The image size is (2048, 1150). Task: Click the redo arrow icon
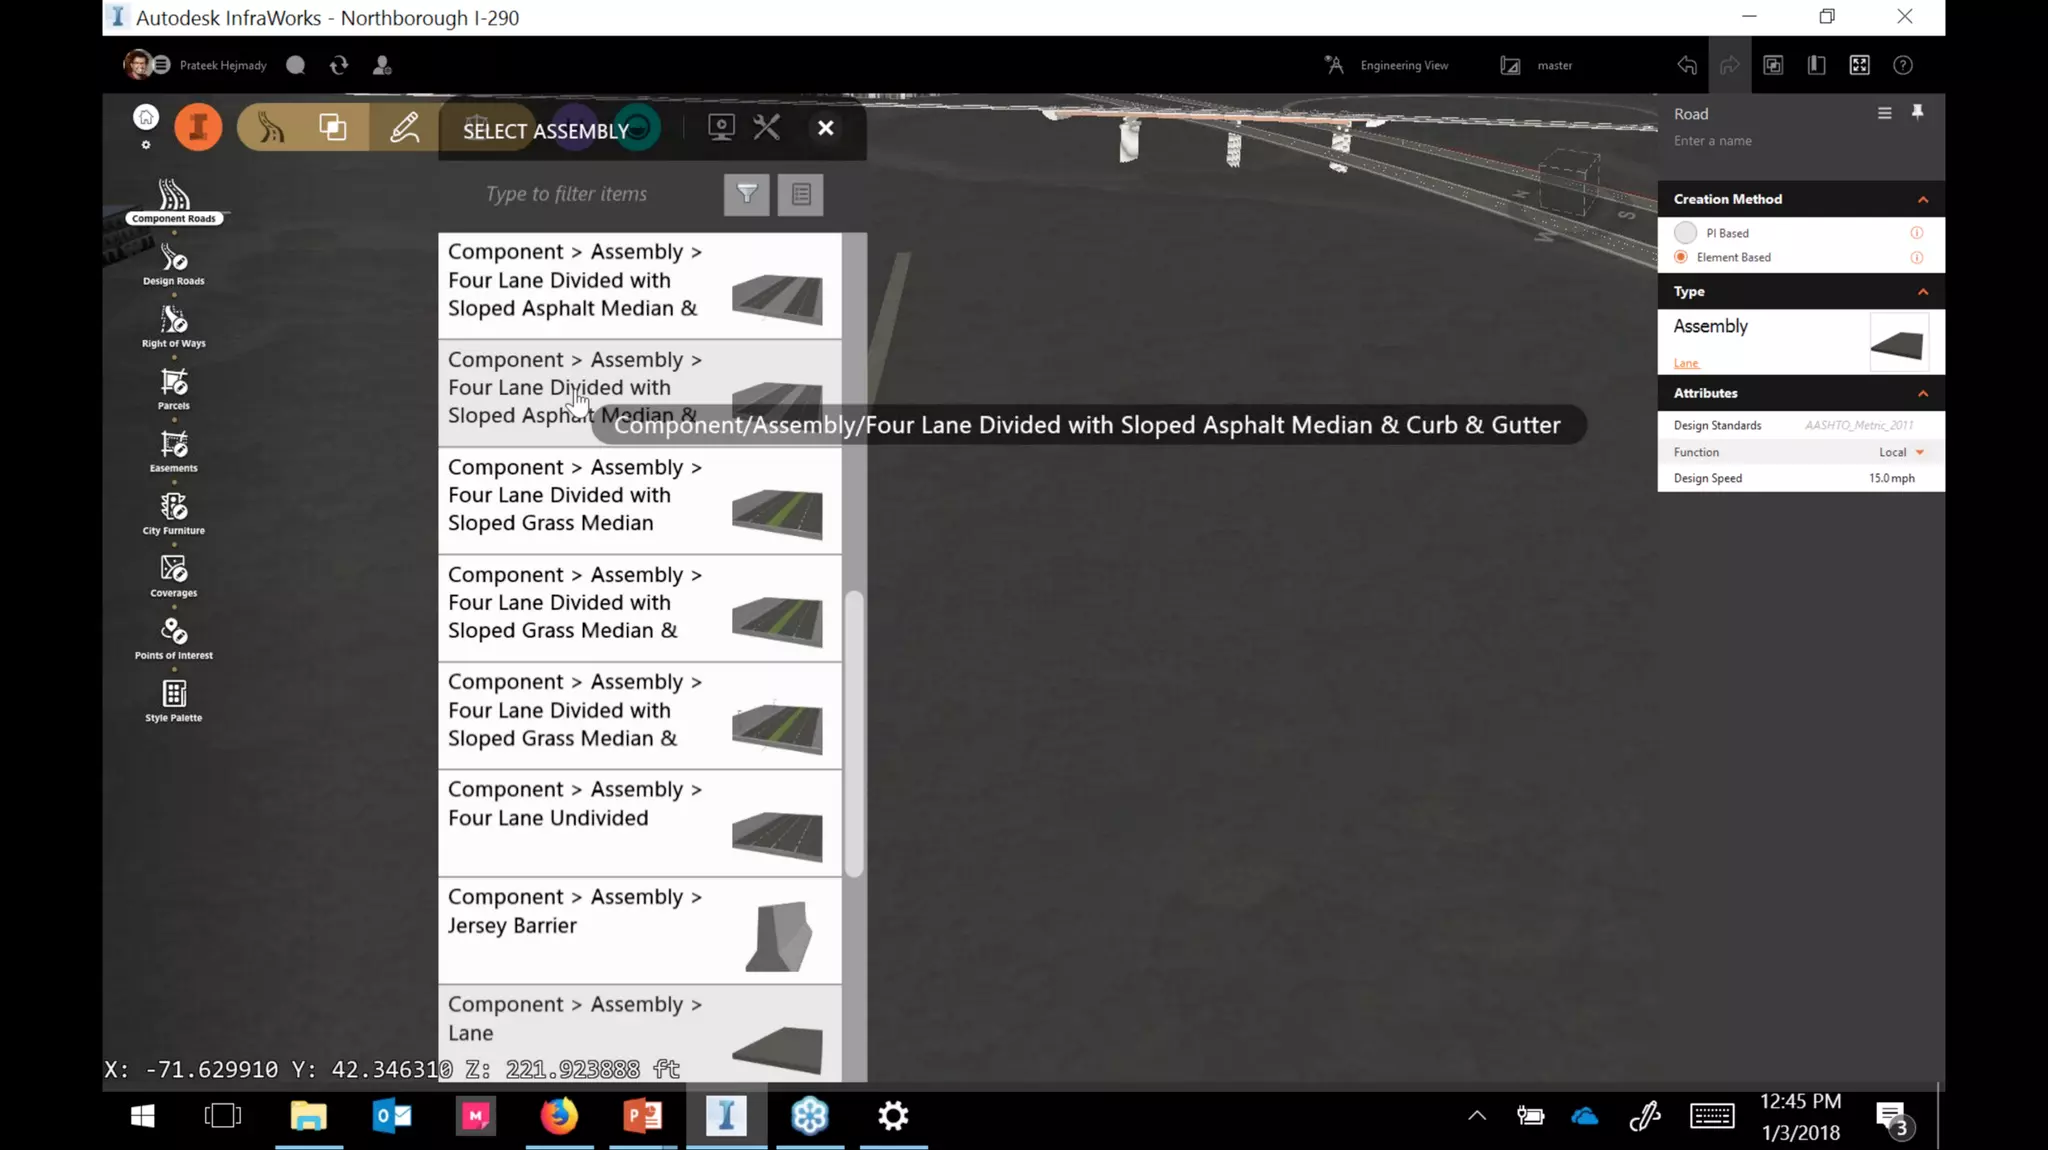click(1730, 65)
